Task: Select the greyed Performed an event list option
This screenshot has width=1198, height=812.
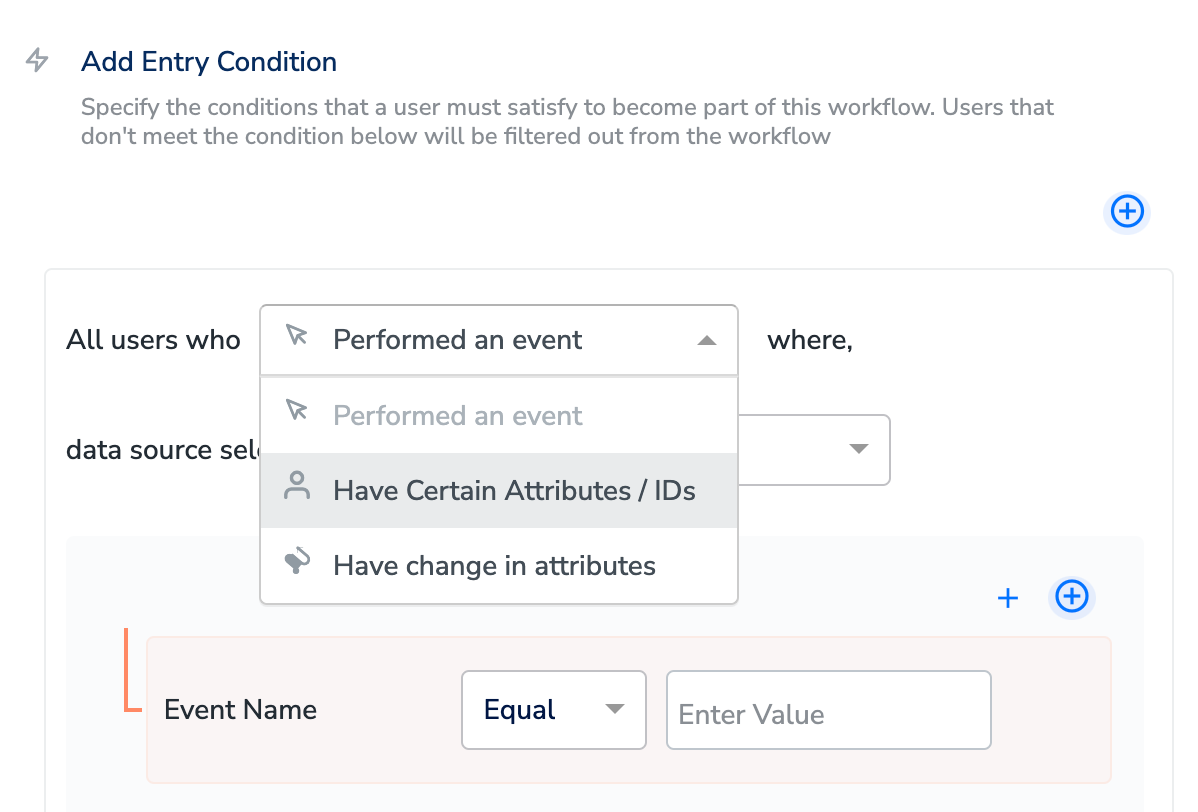Action: point(458,415)
